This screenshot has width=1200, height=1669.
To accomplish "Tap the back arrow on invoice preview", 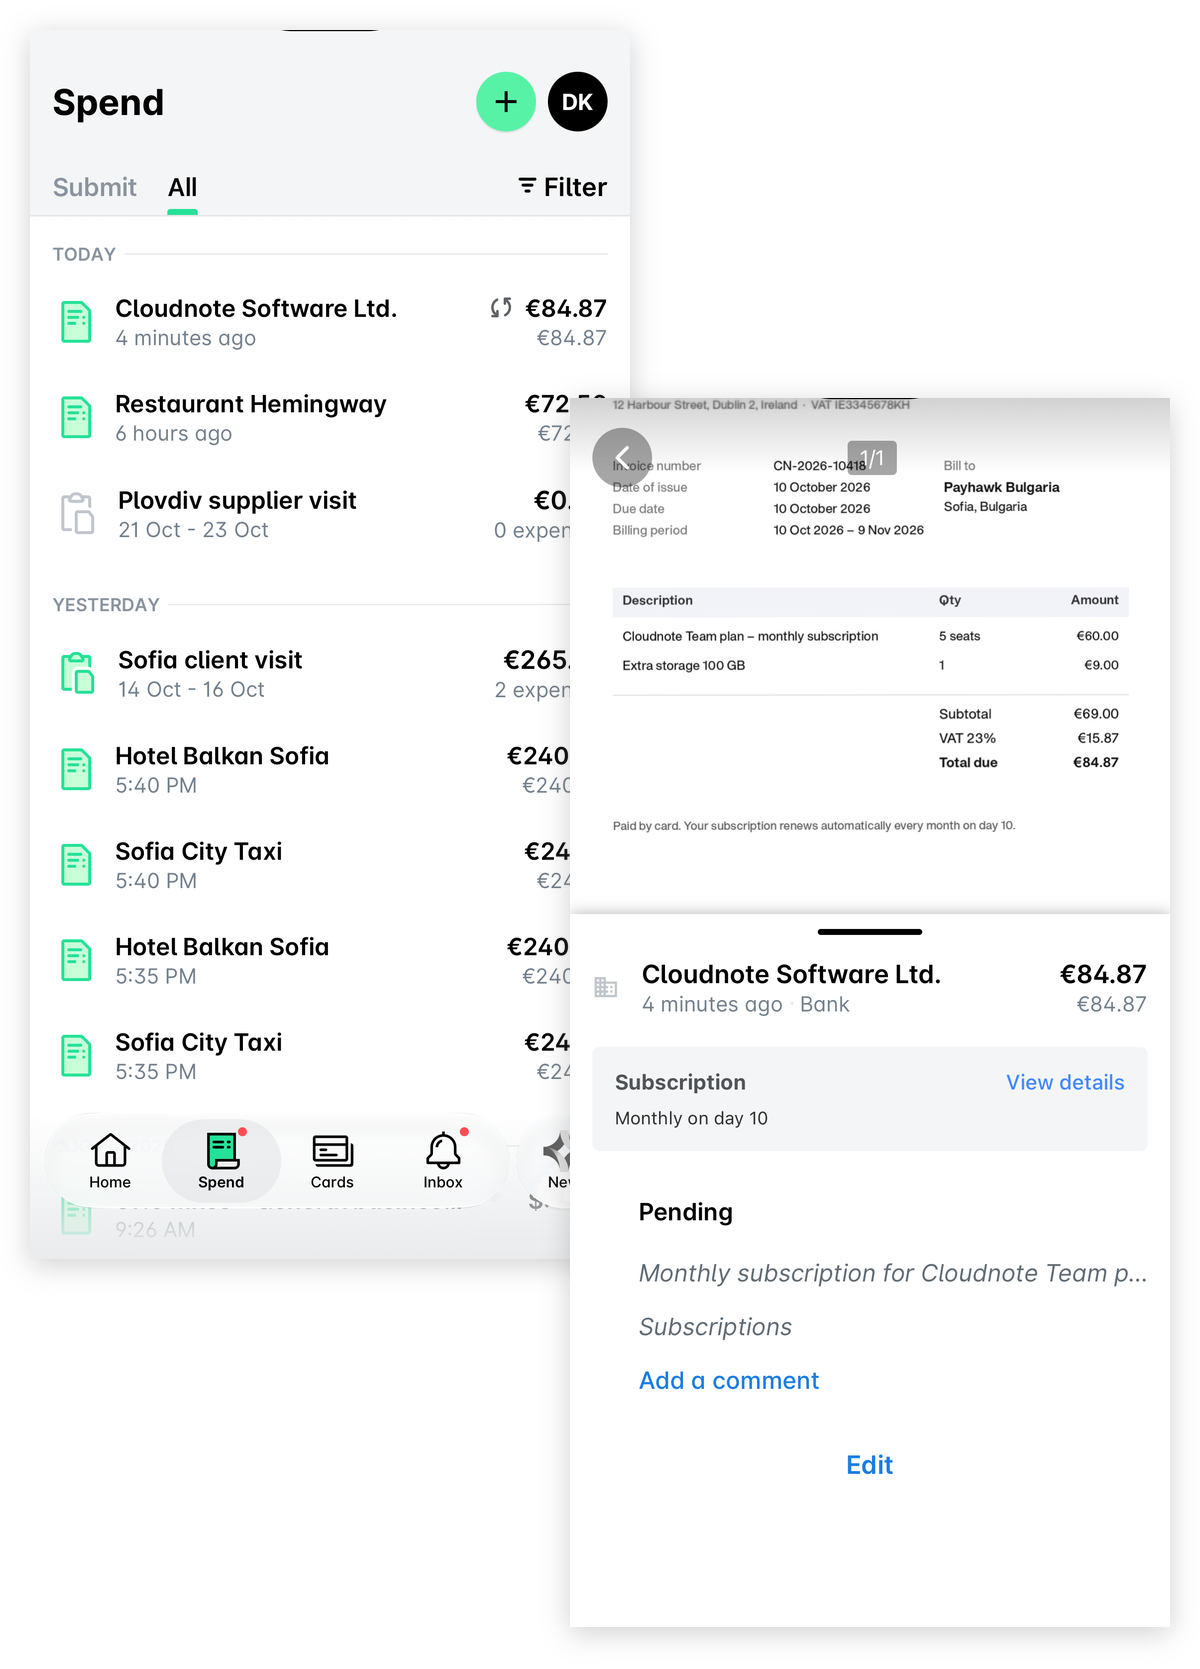I will [x=622, y=458].
